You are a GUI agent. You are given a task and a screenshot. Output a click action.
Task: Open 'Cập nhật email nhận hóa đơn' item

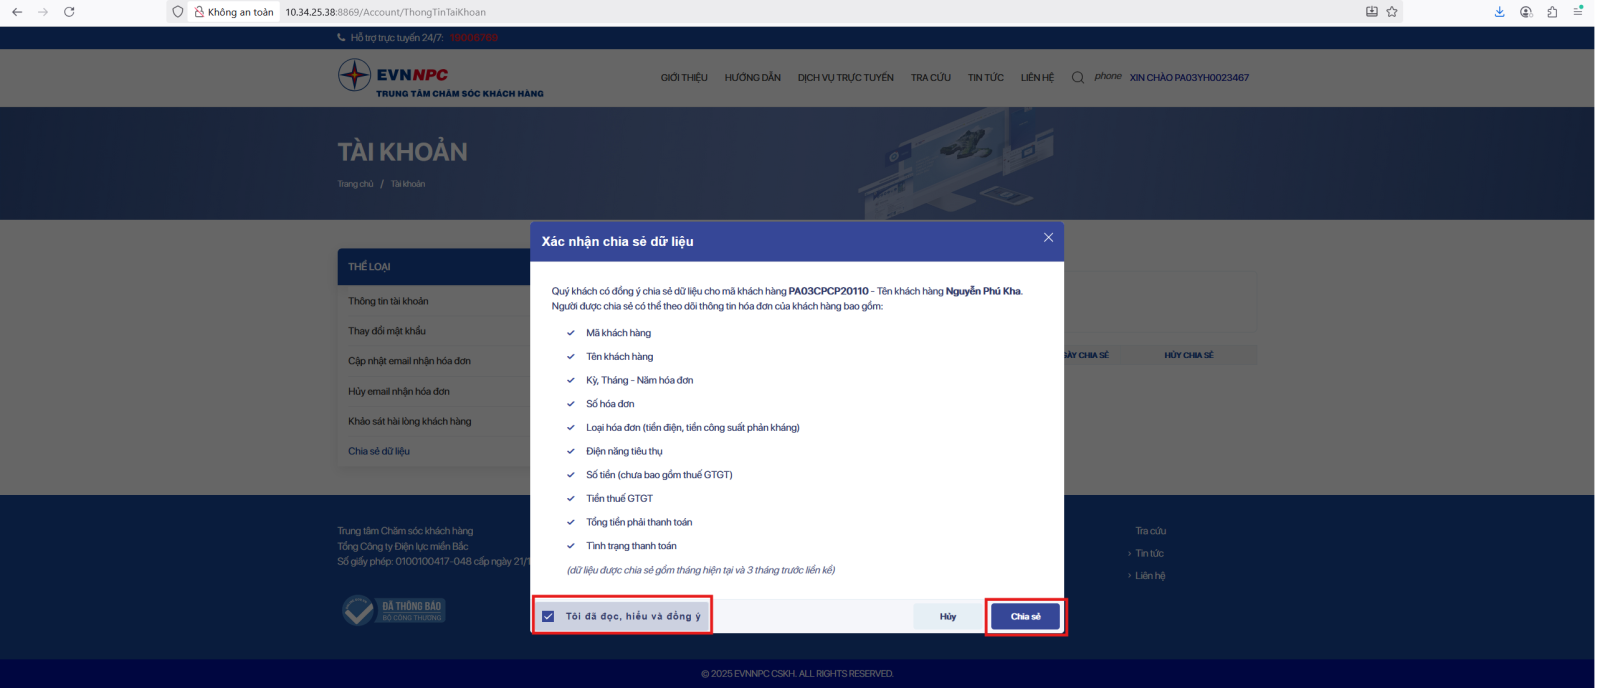[x=409, y=361]
